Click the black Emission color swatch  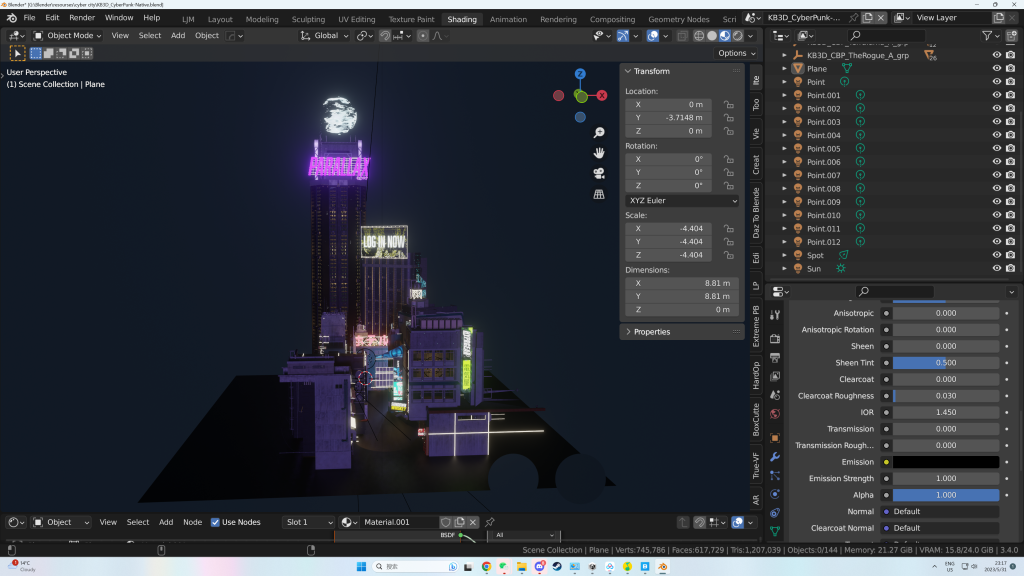click(x=946, y=462)
